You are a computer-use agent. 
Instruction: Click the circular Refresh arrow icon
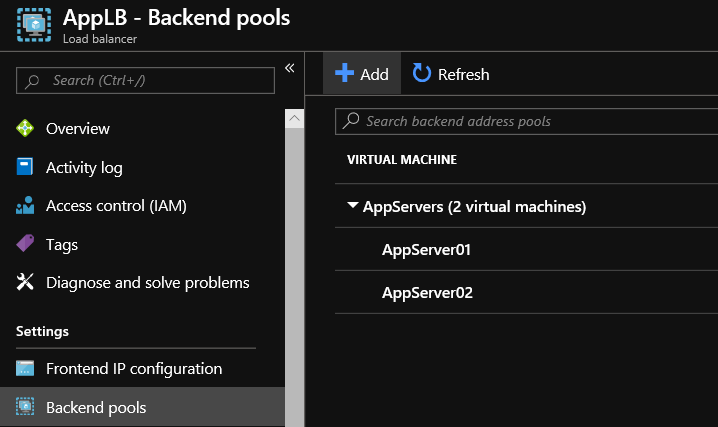coord(421,73)
